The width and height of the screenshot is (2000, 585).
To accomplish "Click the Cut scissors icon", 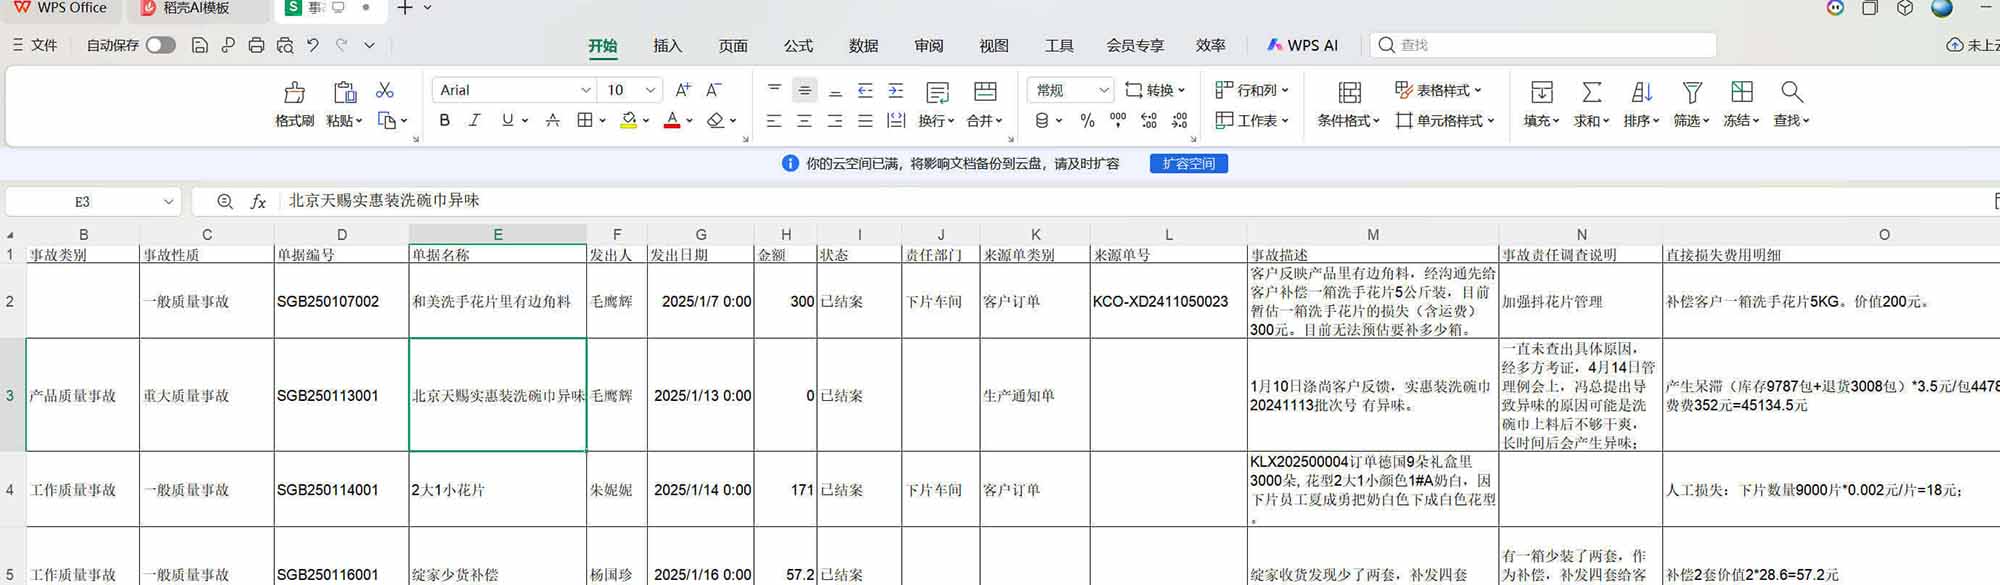I will click(x=385, y=90).
